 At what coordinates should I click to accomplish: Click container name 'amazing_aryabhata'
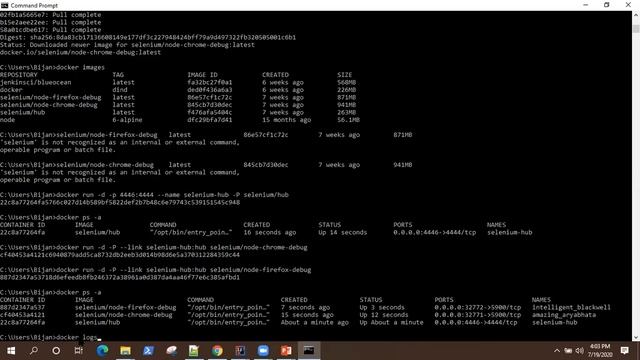point(564,315)
